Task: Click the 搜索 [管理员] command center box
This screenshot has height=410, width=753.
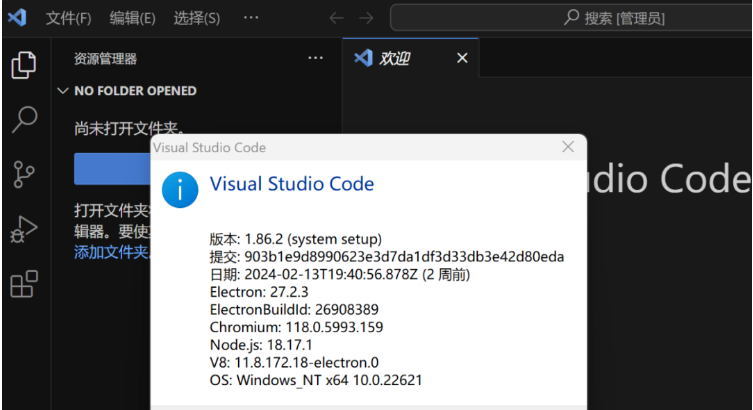Action: click(x=571, y=18)
